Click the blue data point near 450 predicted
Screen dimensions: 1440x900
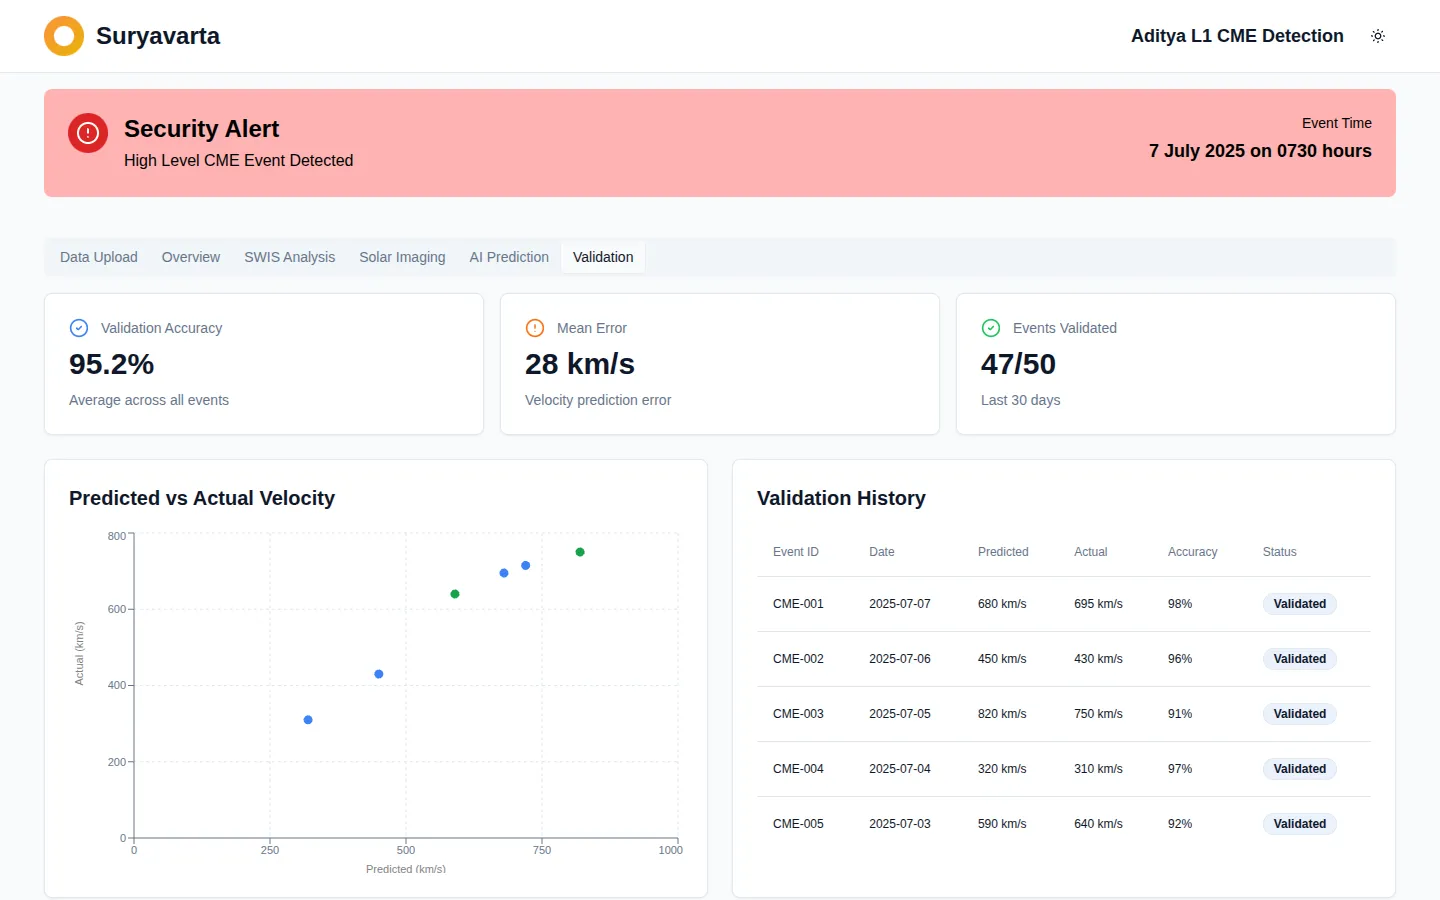point(379,674)
